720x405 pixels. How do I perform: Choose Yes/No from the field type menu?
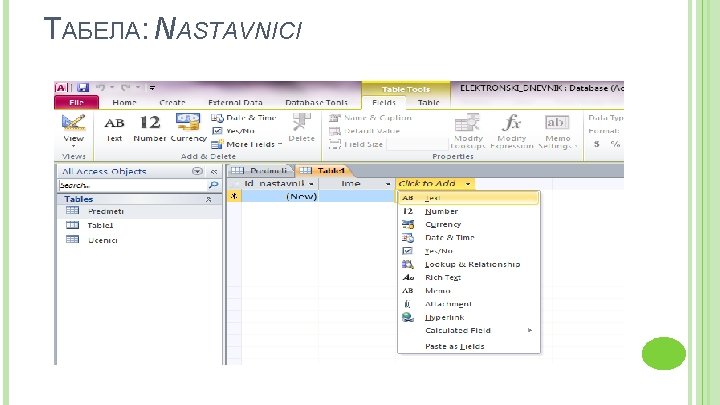[x=468, y=251]
